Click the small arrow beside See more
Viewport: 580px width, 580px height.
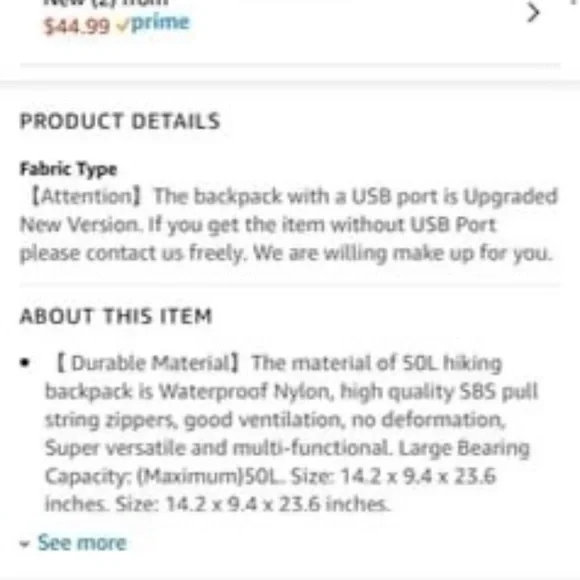(x=24, y=544)
